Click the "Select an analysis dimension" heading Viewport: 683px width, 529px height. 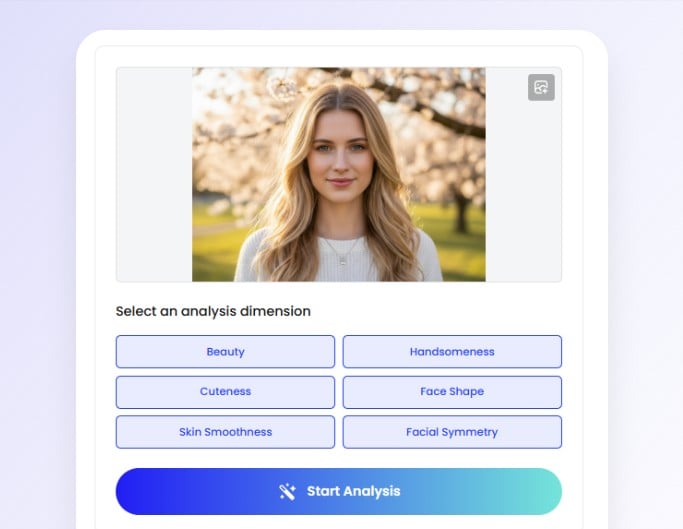(x=213, y=311)
